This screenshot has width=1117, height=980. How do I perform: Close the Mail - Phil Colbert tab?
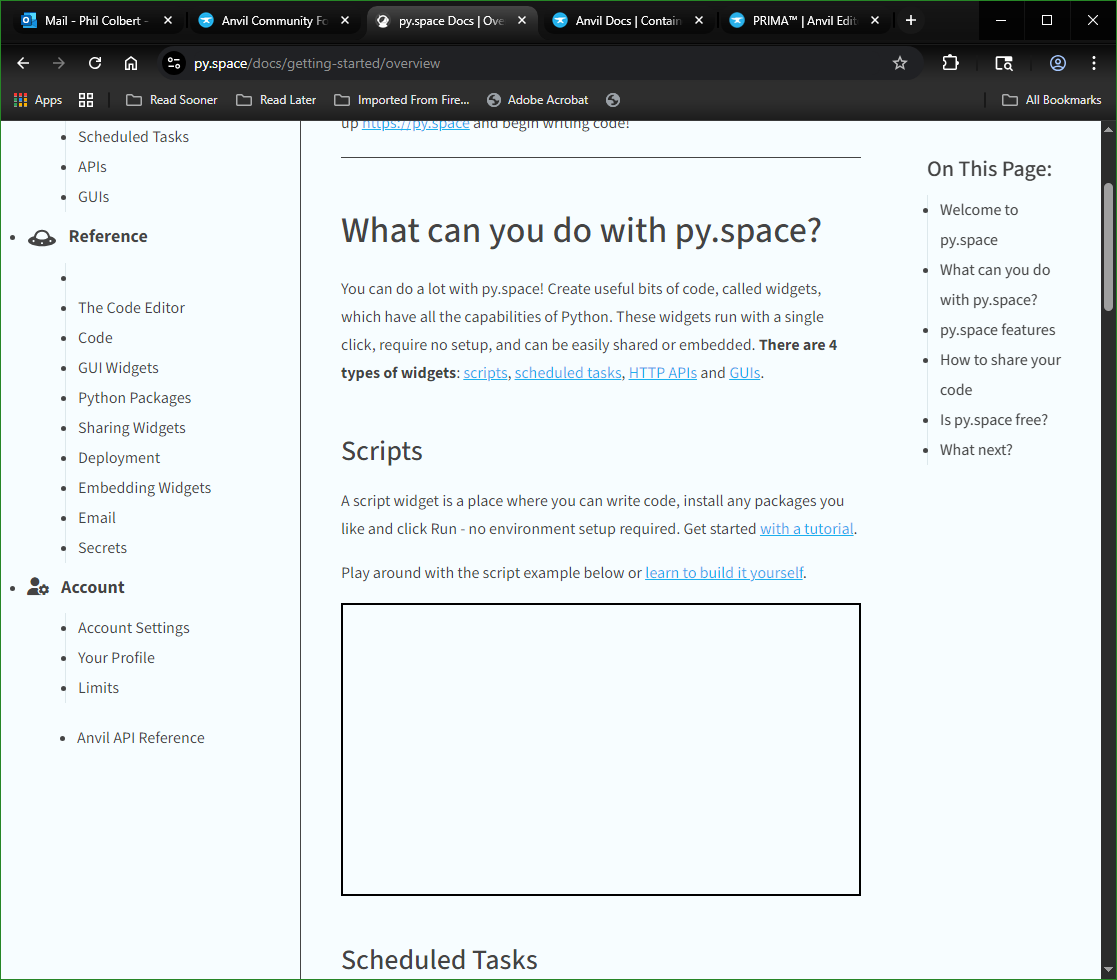pyautogui.click(x=168, y=21)
